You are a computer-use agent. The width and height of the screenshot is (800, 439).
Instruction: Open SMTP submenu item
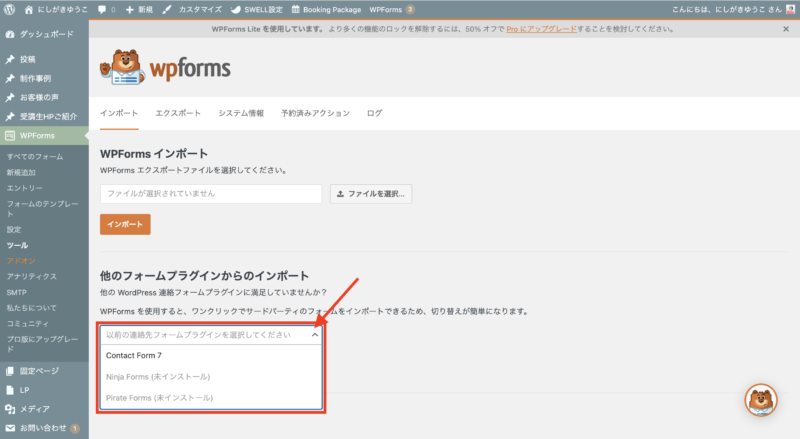(x=16, y=292)
